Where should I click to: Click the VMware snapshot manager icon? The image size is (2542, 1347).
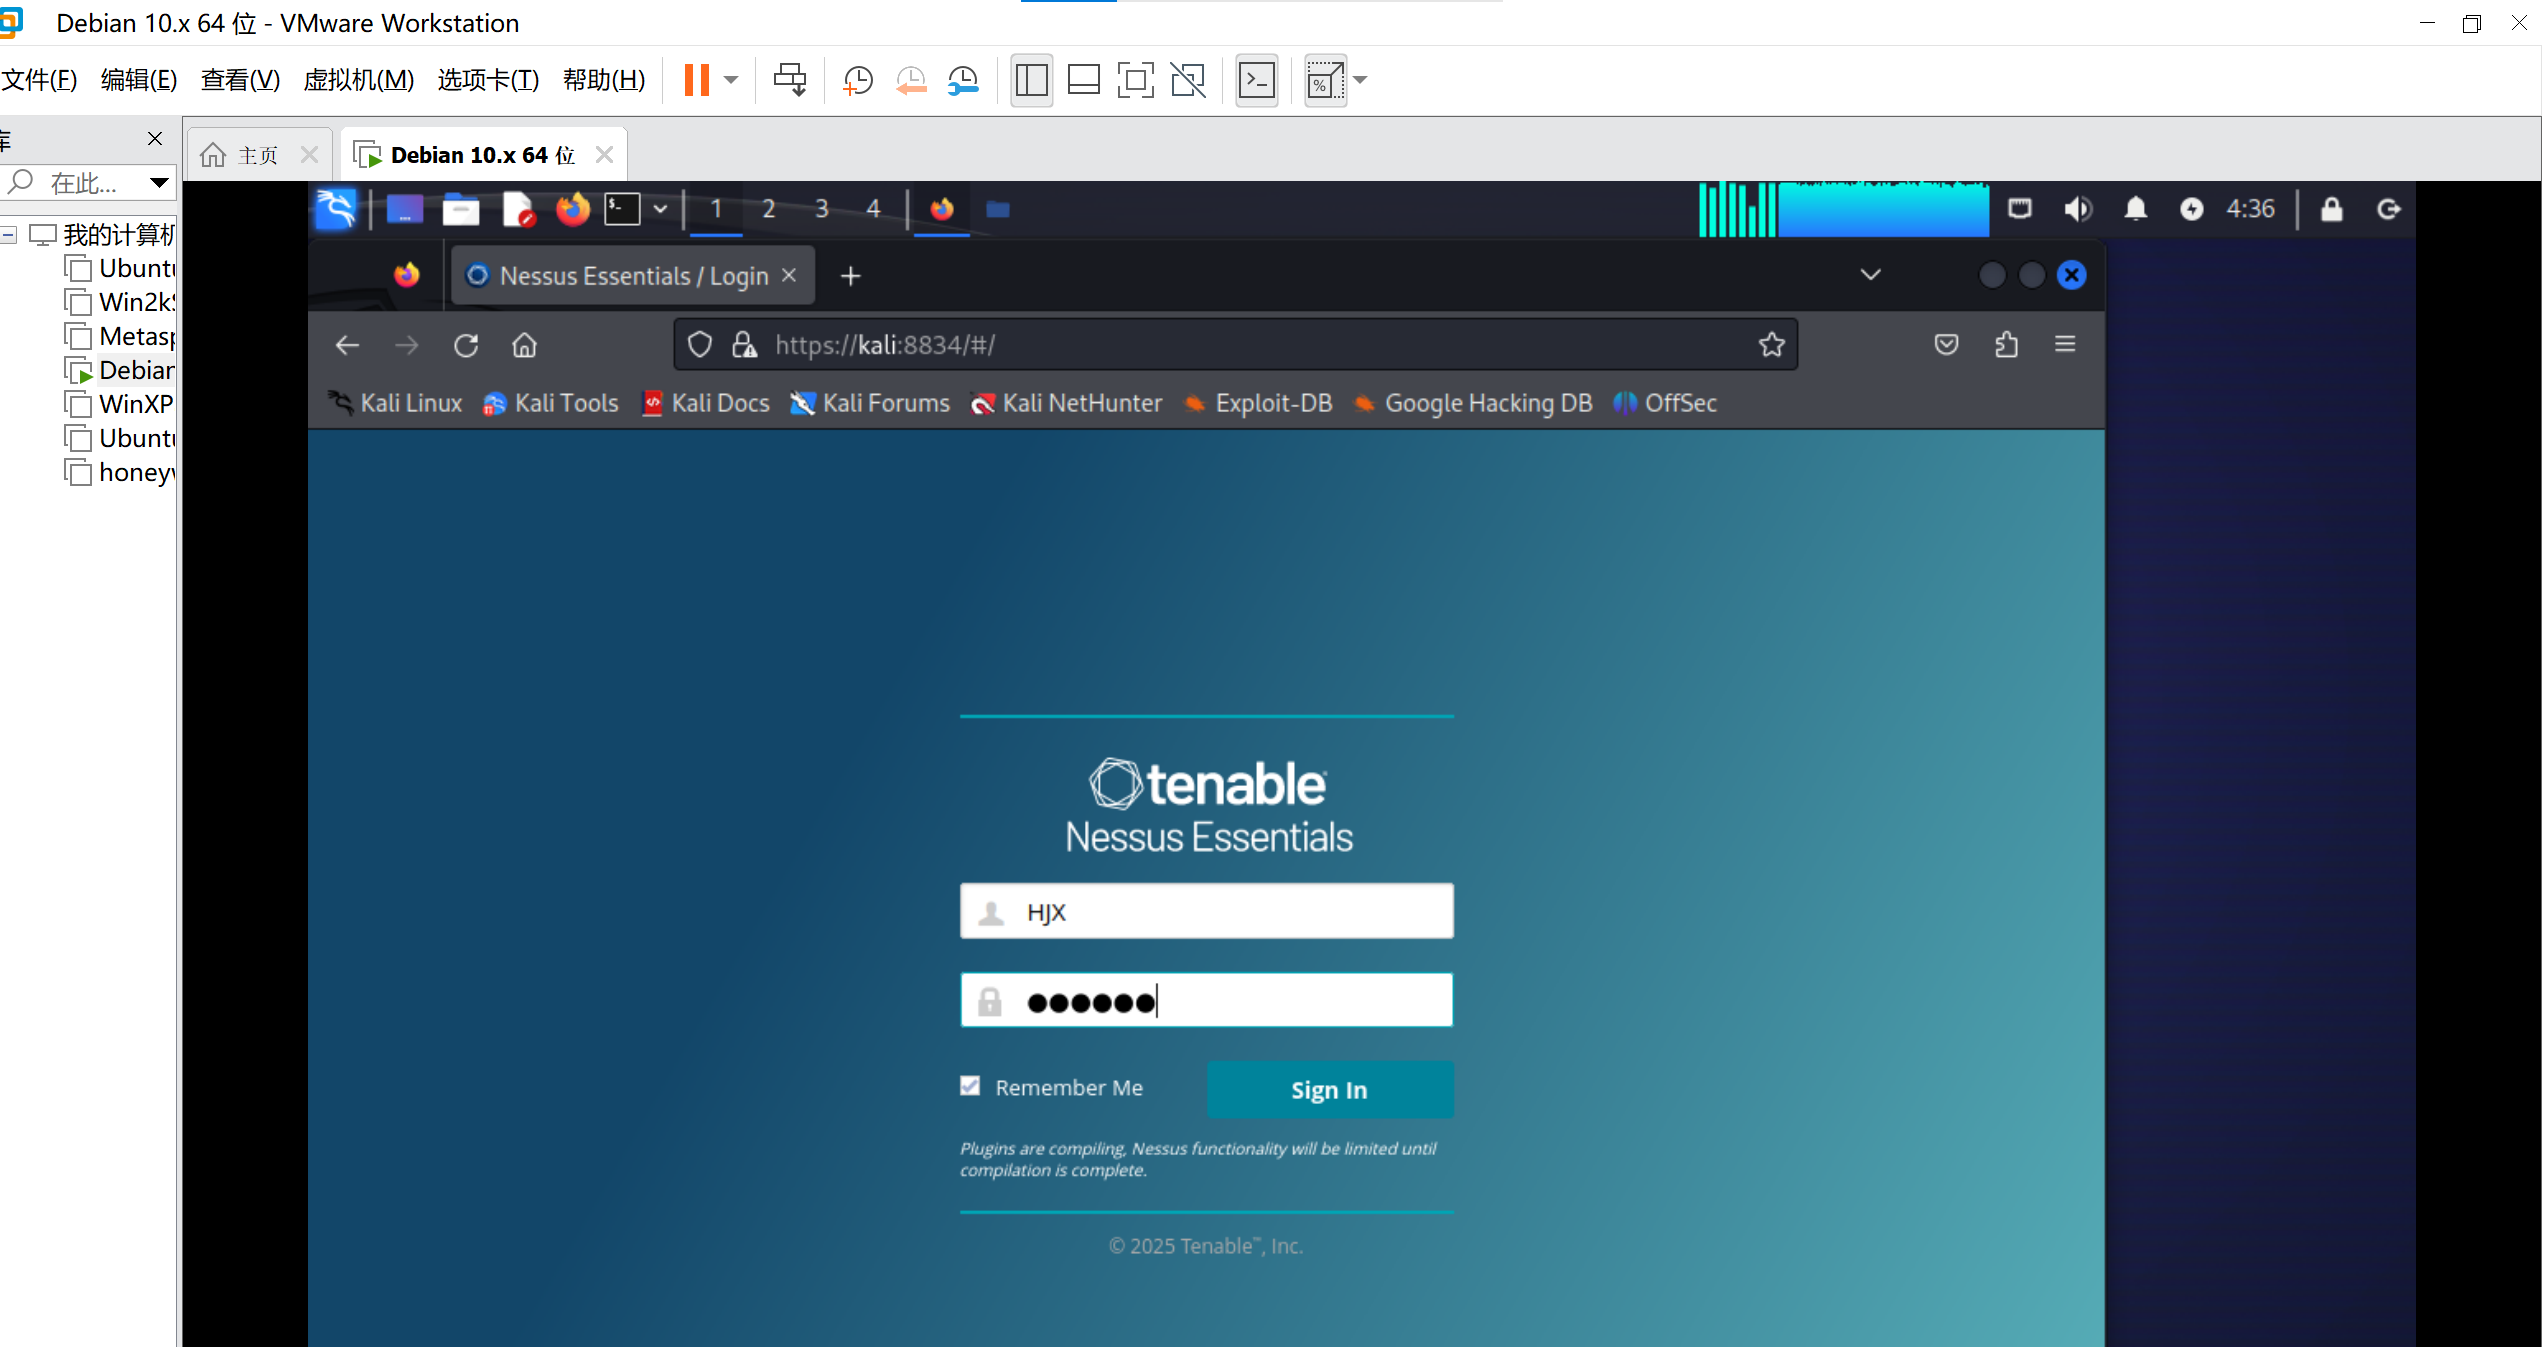pos(963,80)
